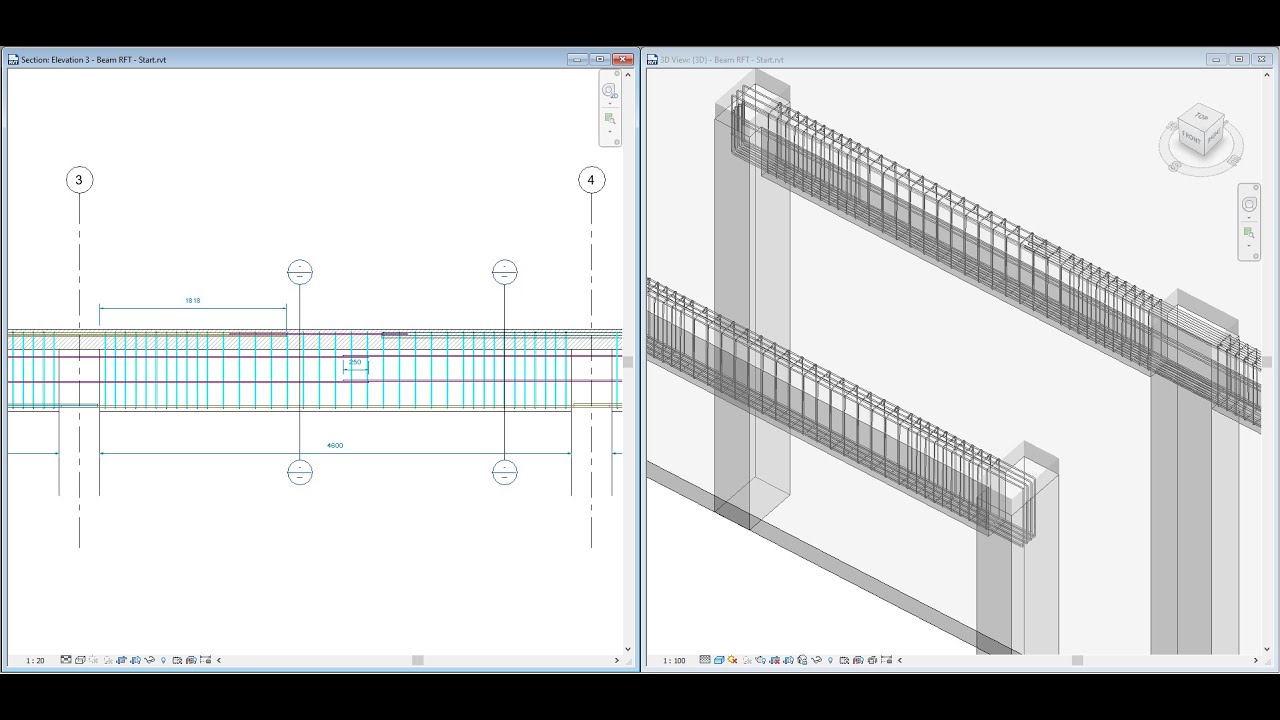Toggle Show Crop Region in 3D view
Screen dimensions: 1280x720
(x=788, y=660)
